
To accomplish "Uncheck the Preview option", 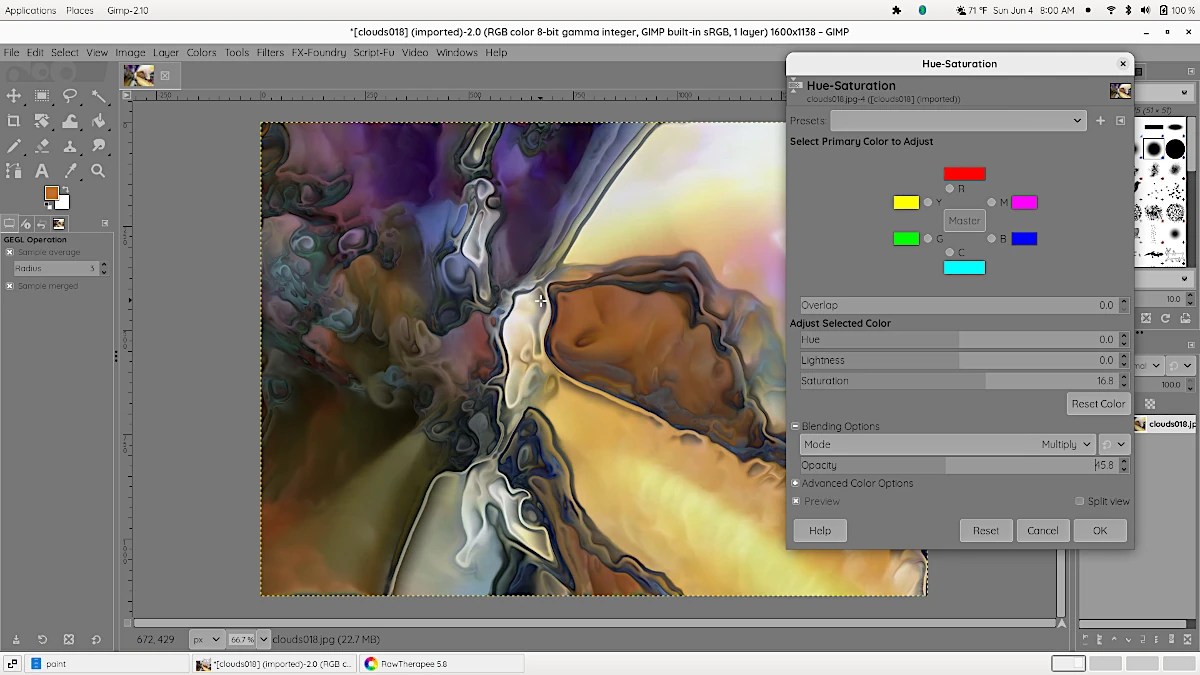I will tap(796, 501).
